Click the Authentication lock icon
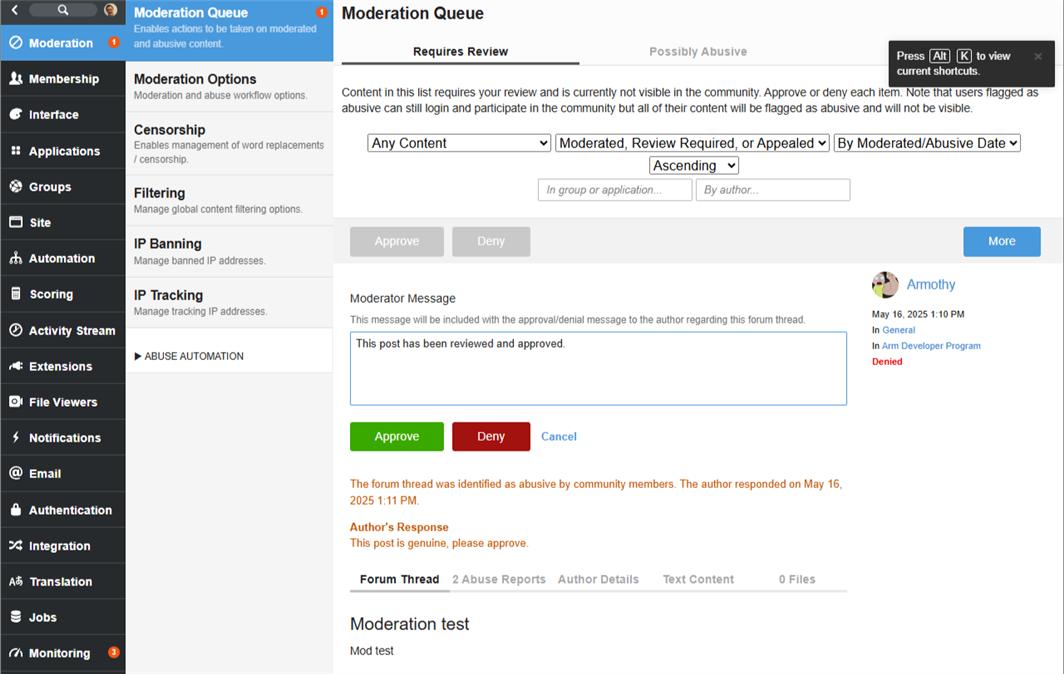This screenshot has height=674, width=1064. [16, 510]
